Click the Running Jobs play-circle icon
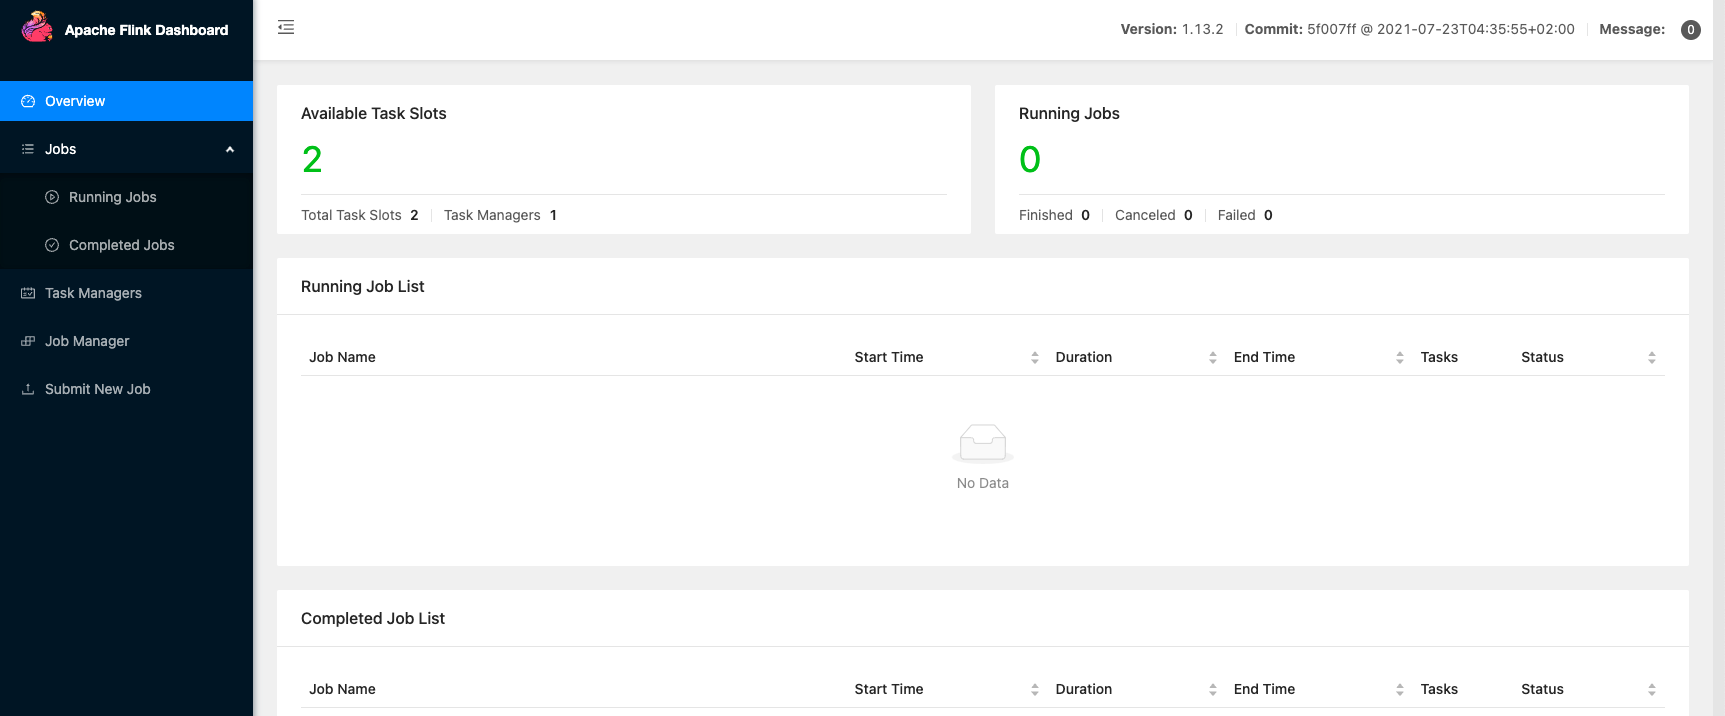This screenshot has height=716, width=1725. click(52, 197)
